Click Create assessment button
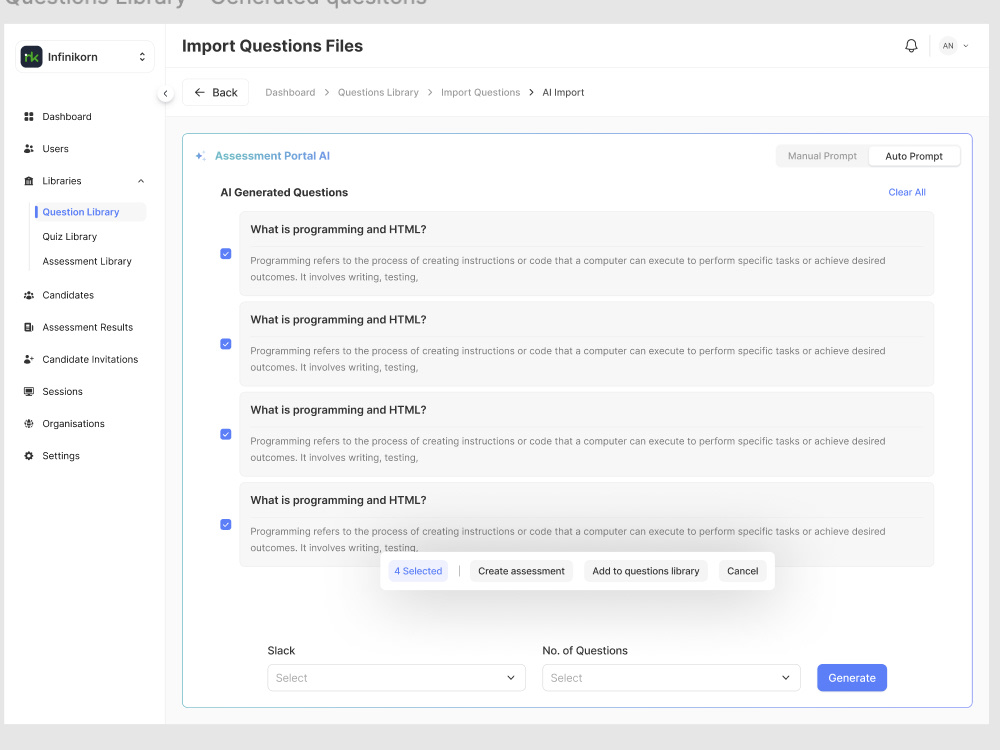 (522, 571)
